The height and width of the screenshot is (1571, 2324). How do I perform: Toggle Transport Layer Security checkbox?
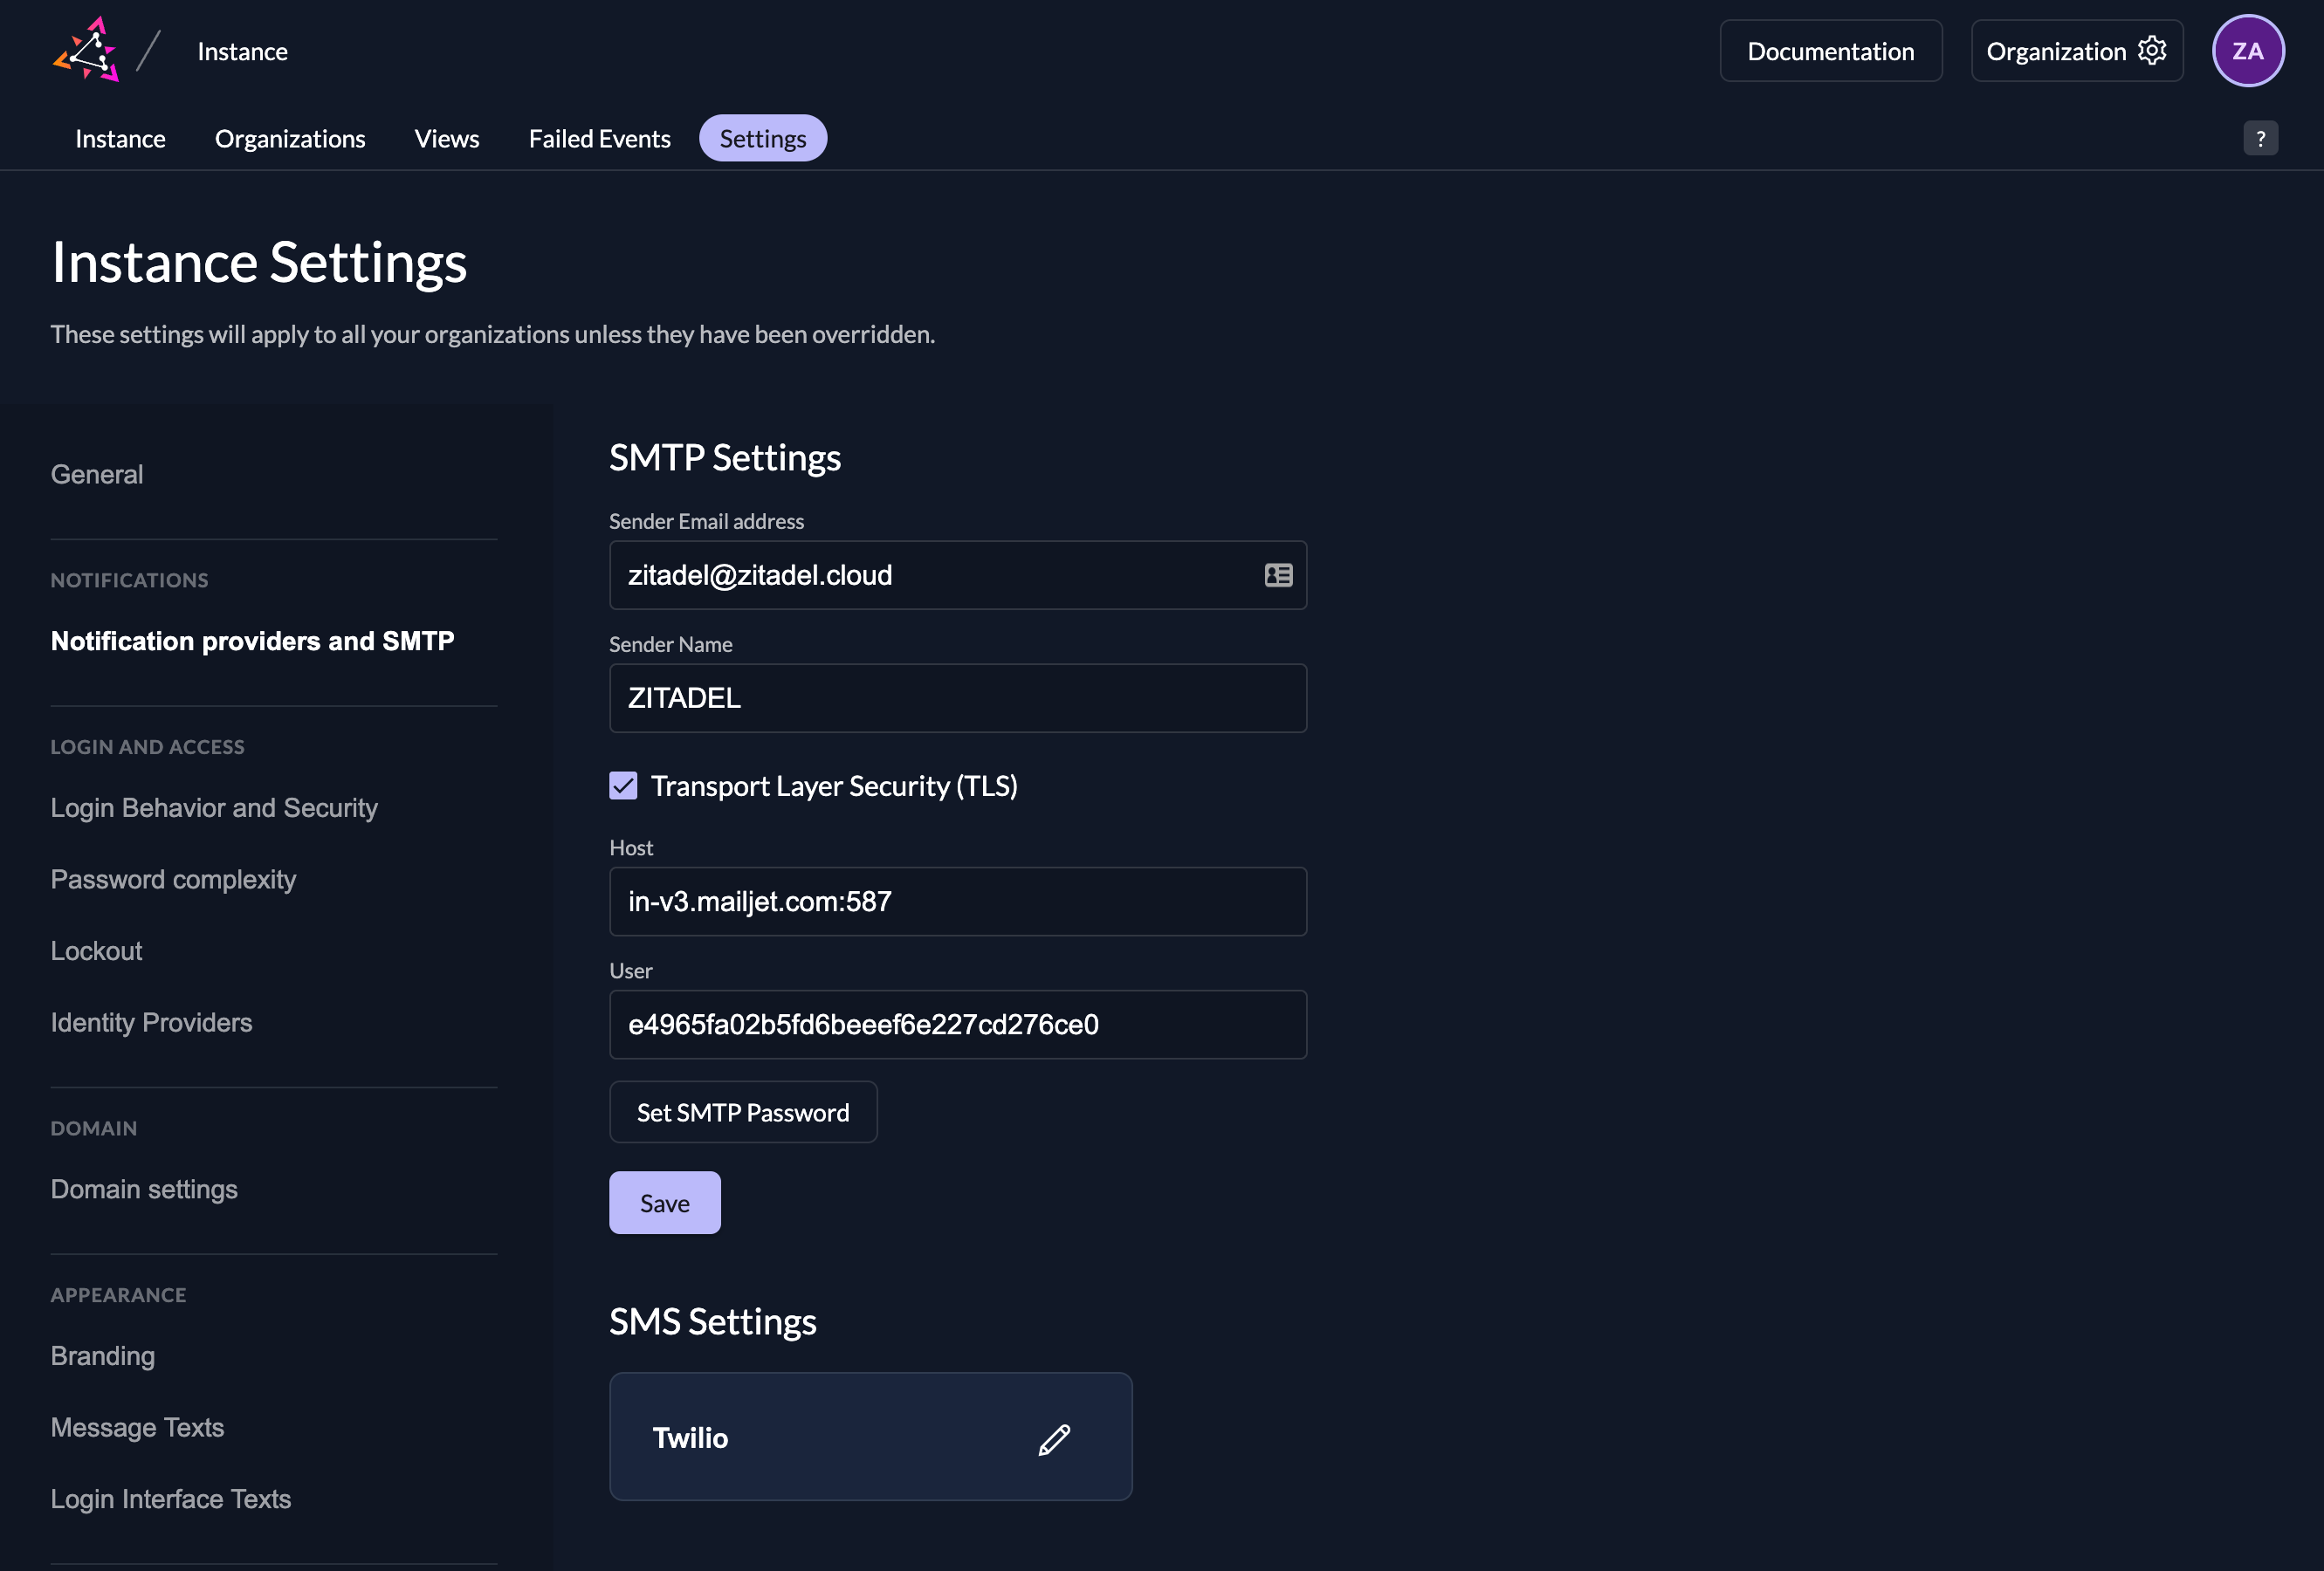(623, 786)
